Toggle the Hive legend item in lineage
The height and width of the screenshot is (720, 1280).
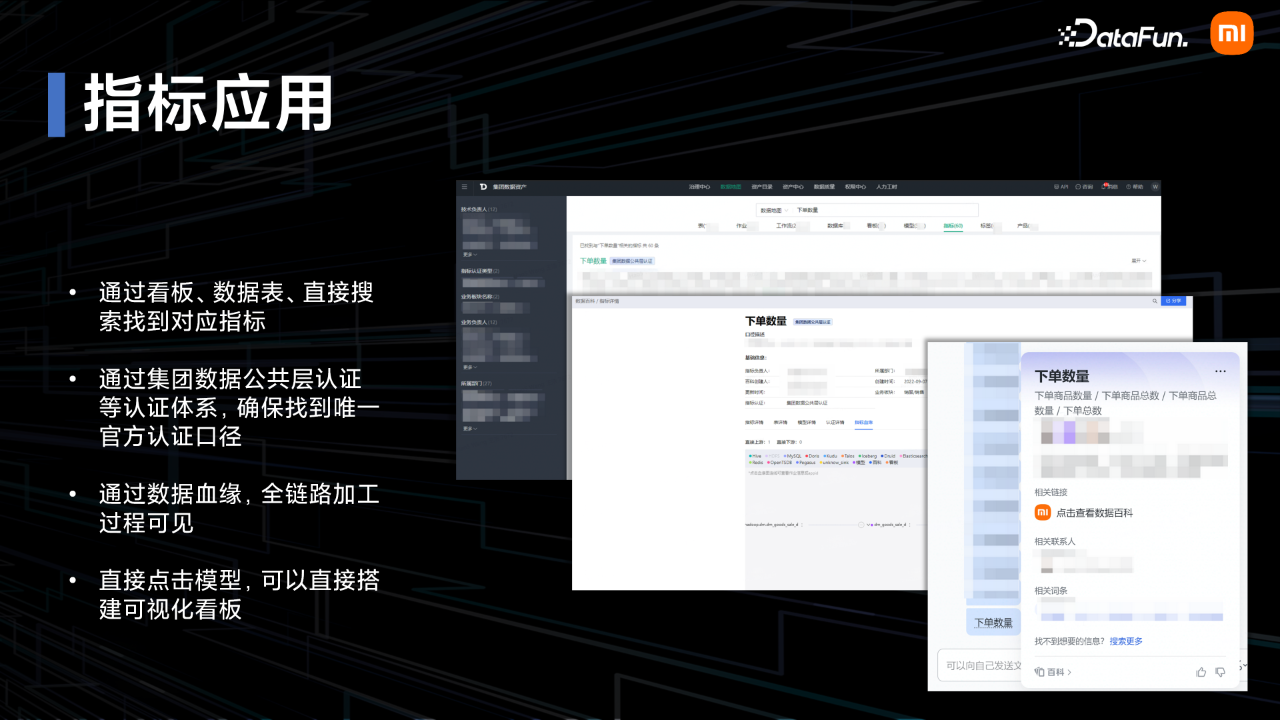click(755, 455)
